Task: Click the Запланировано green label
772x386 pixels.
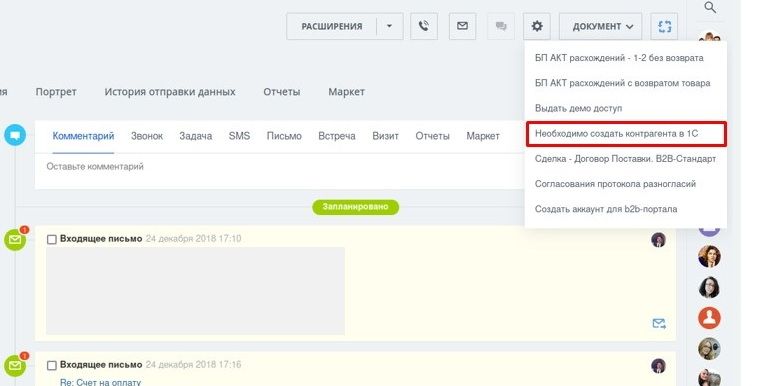Action: [x=355, y=207]
